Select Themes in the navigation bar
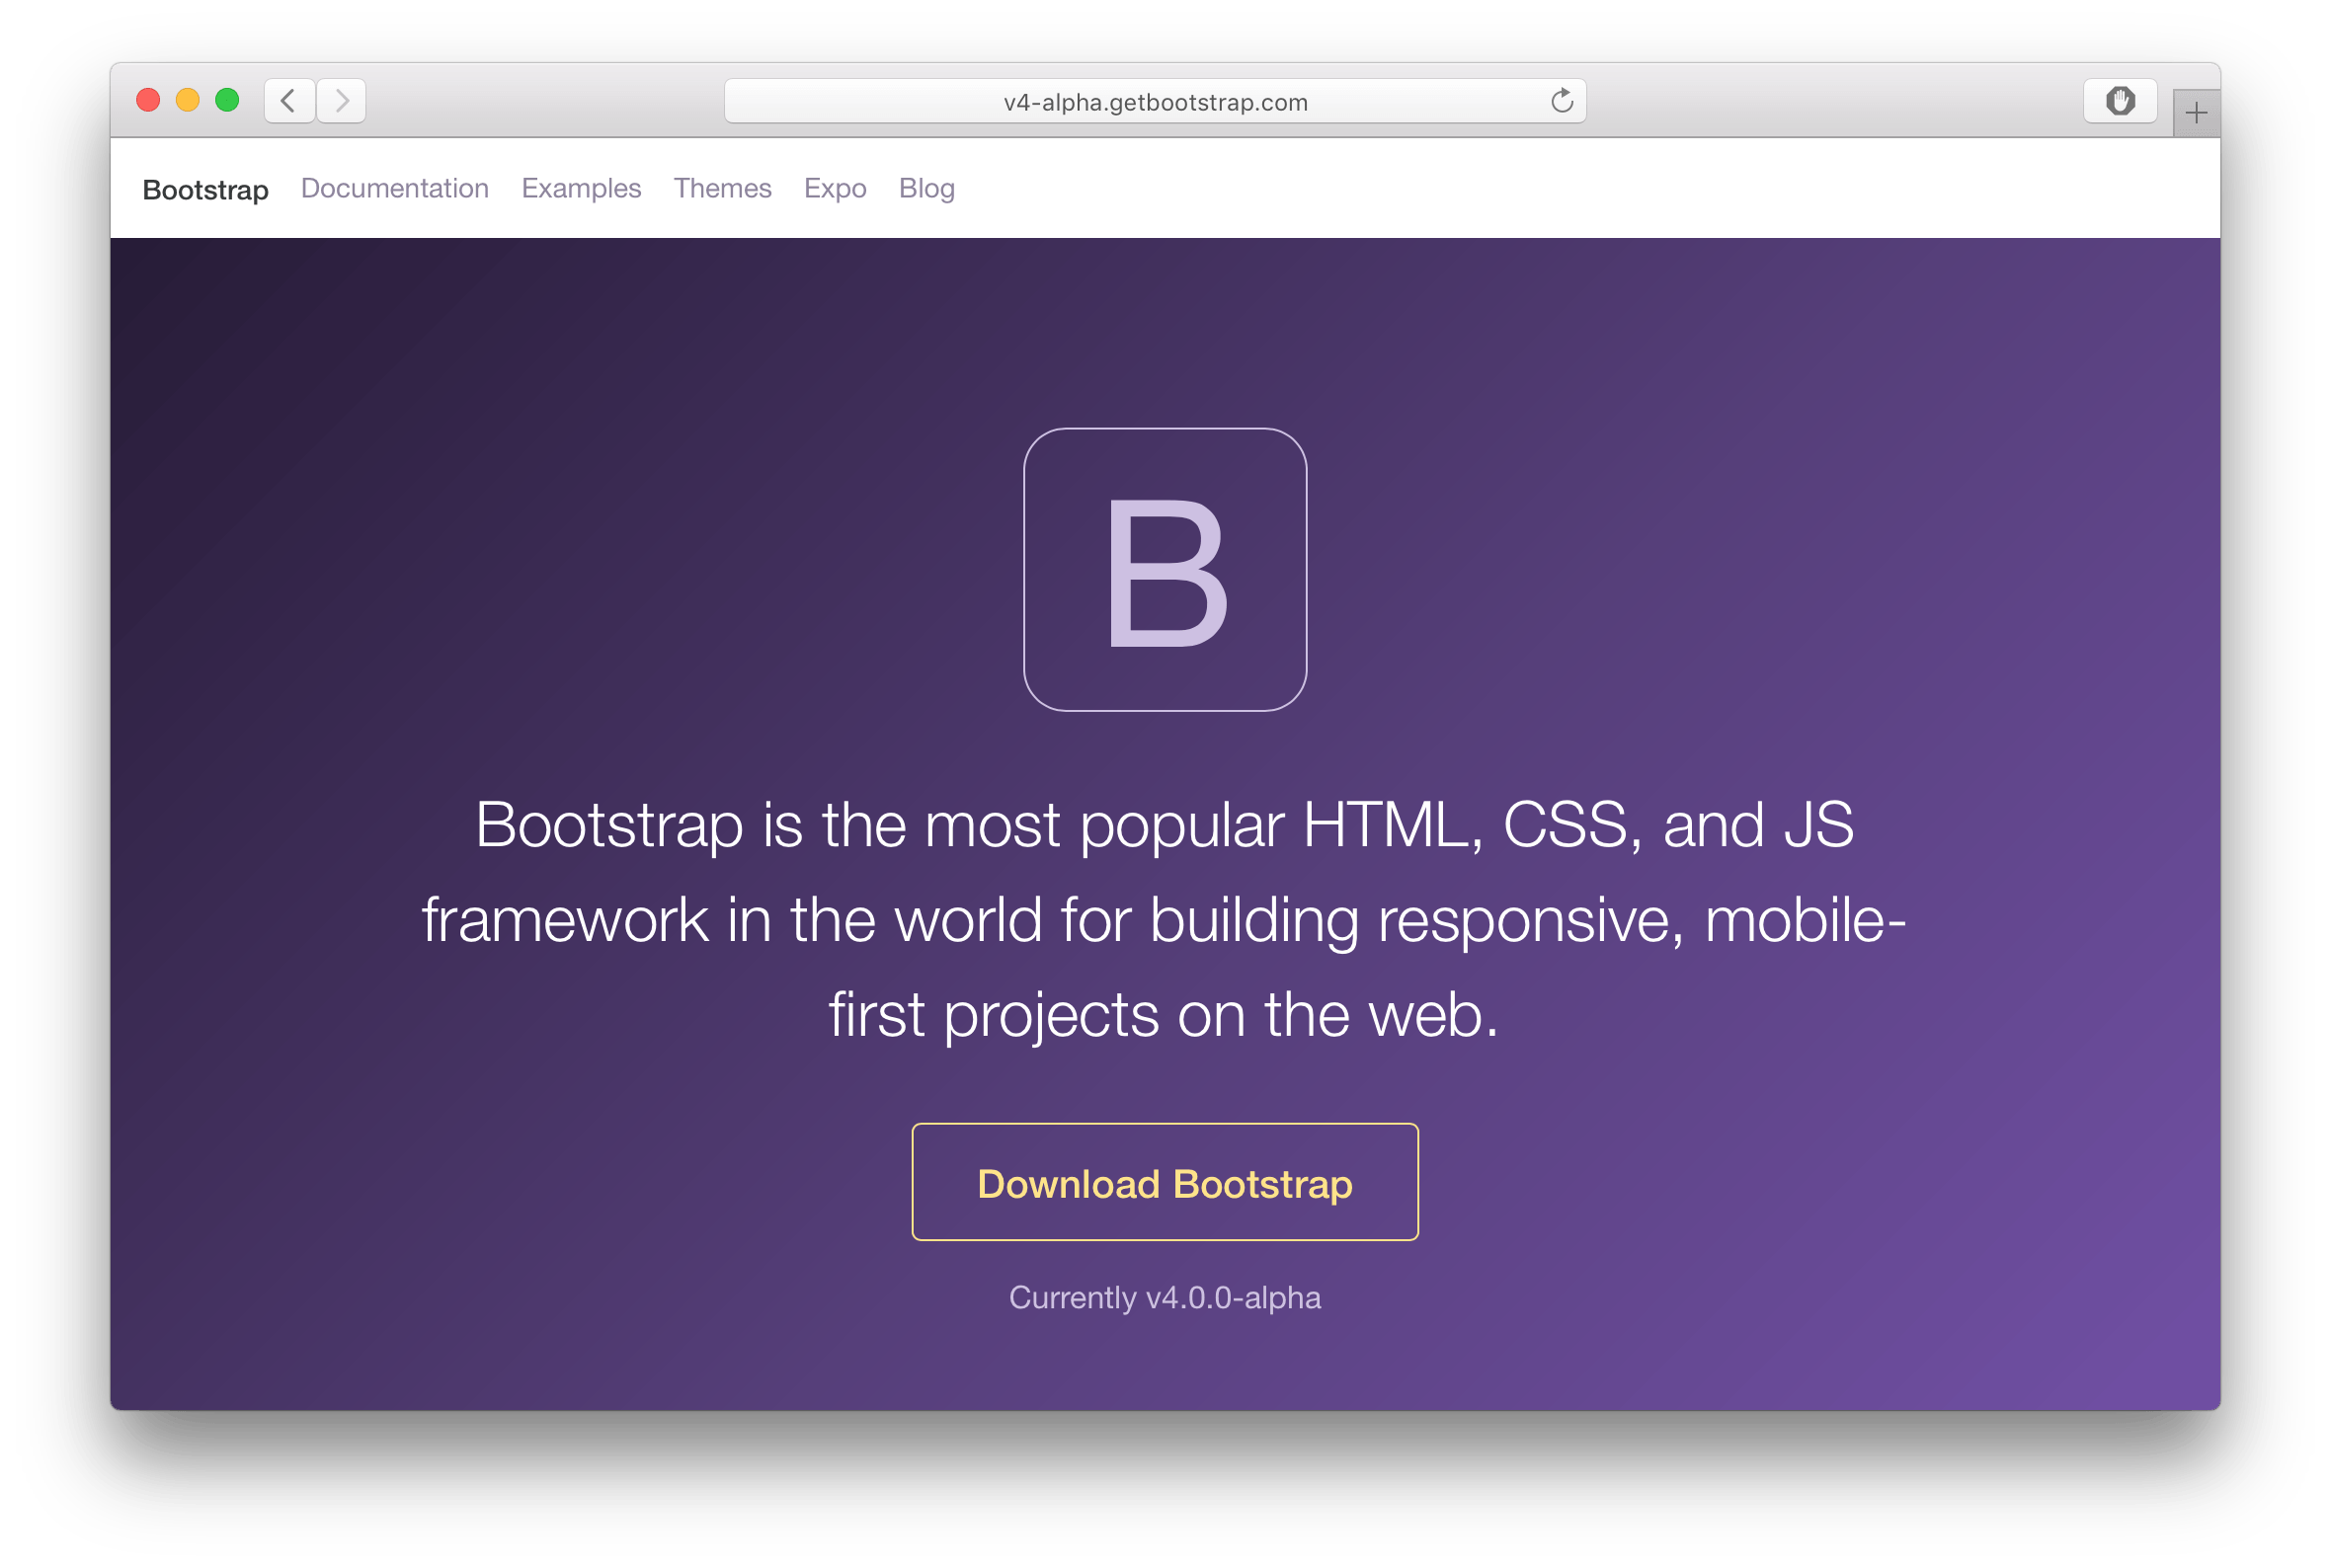 (722, 188)
